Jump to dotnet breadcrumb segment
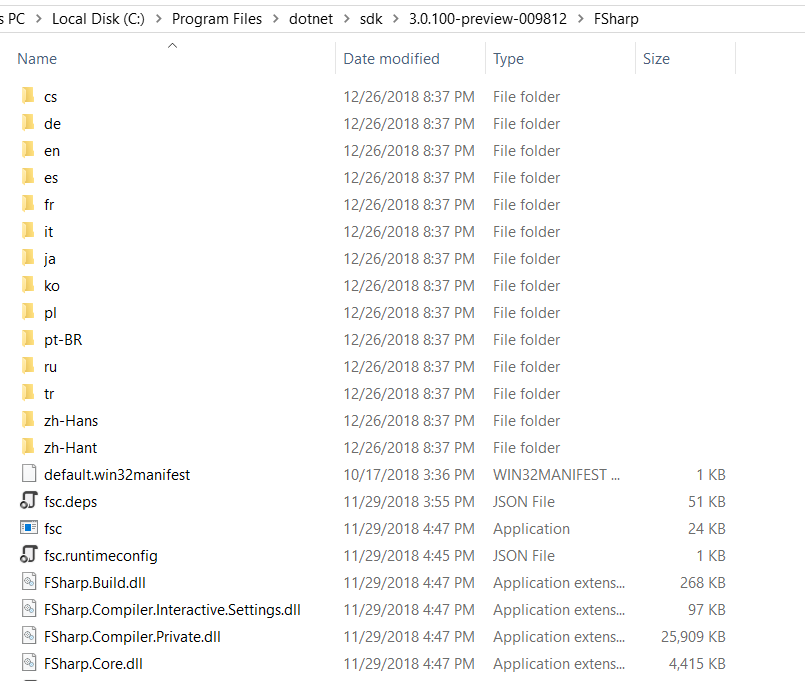The height and width of the screenshot is (681, 805). click(x=311, y=19)
